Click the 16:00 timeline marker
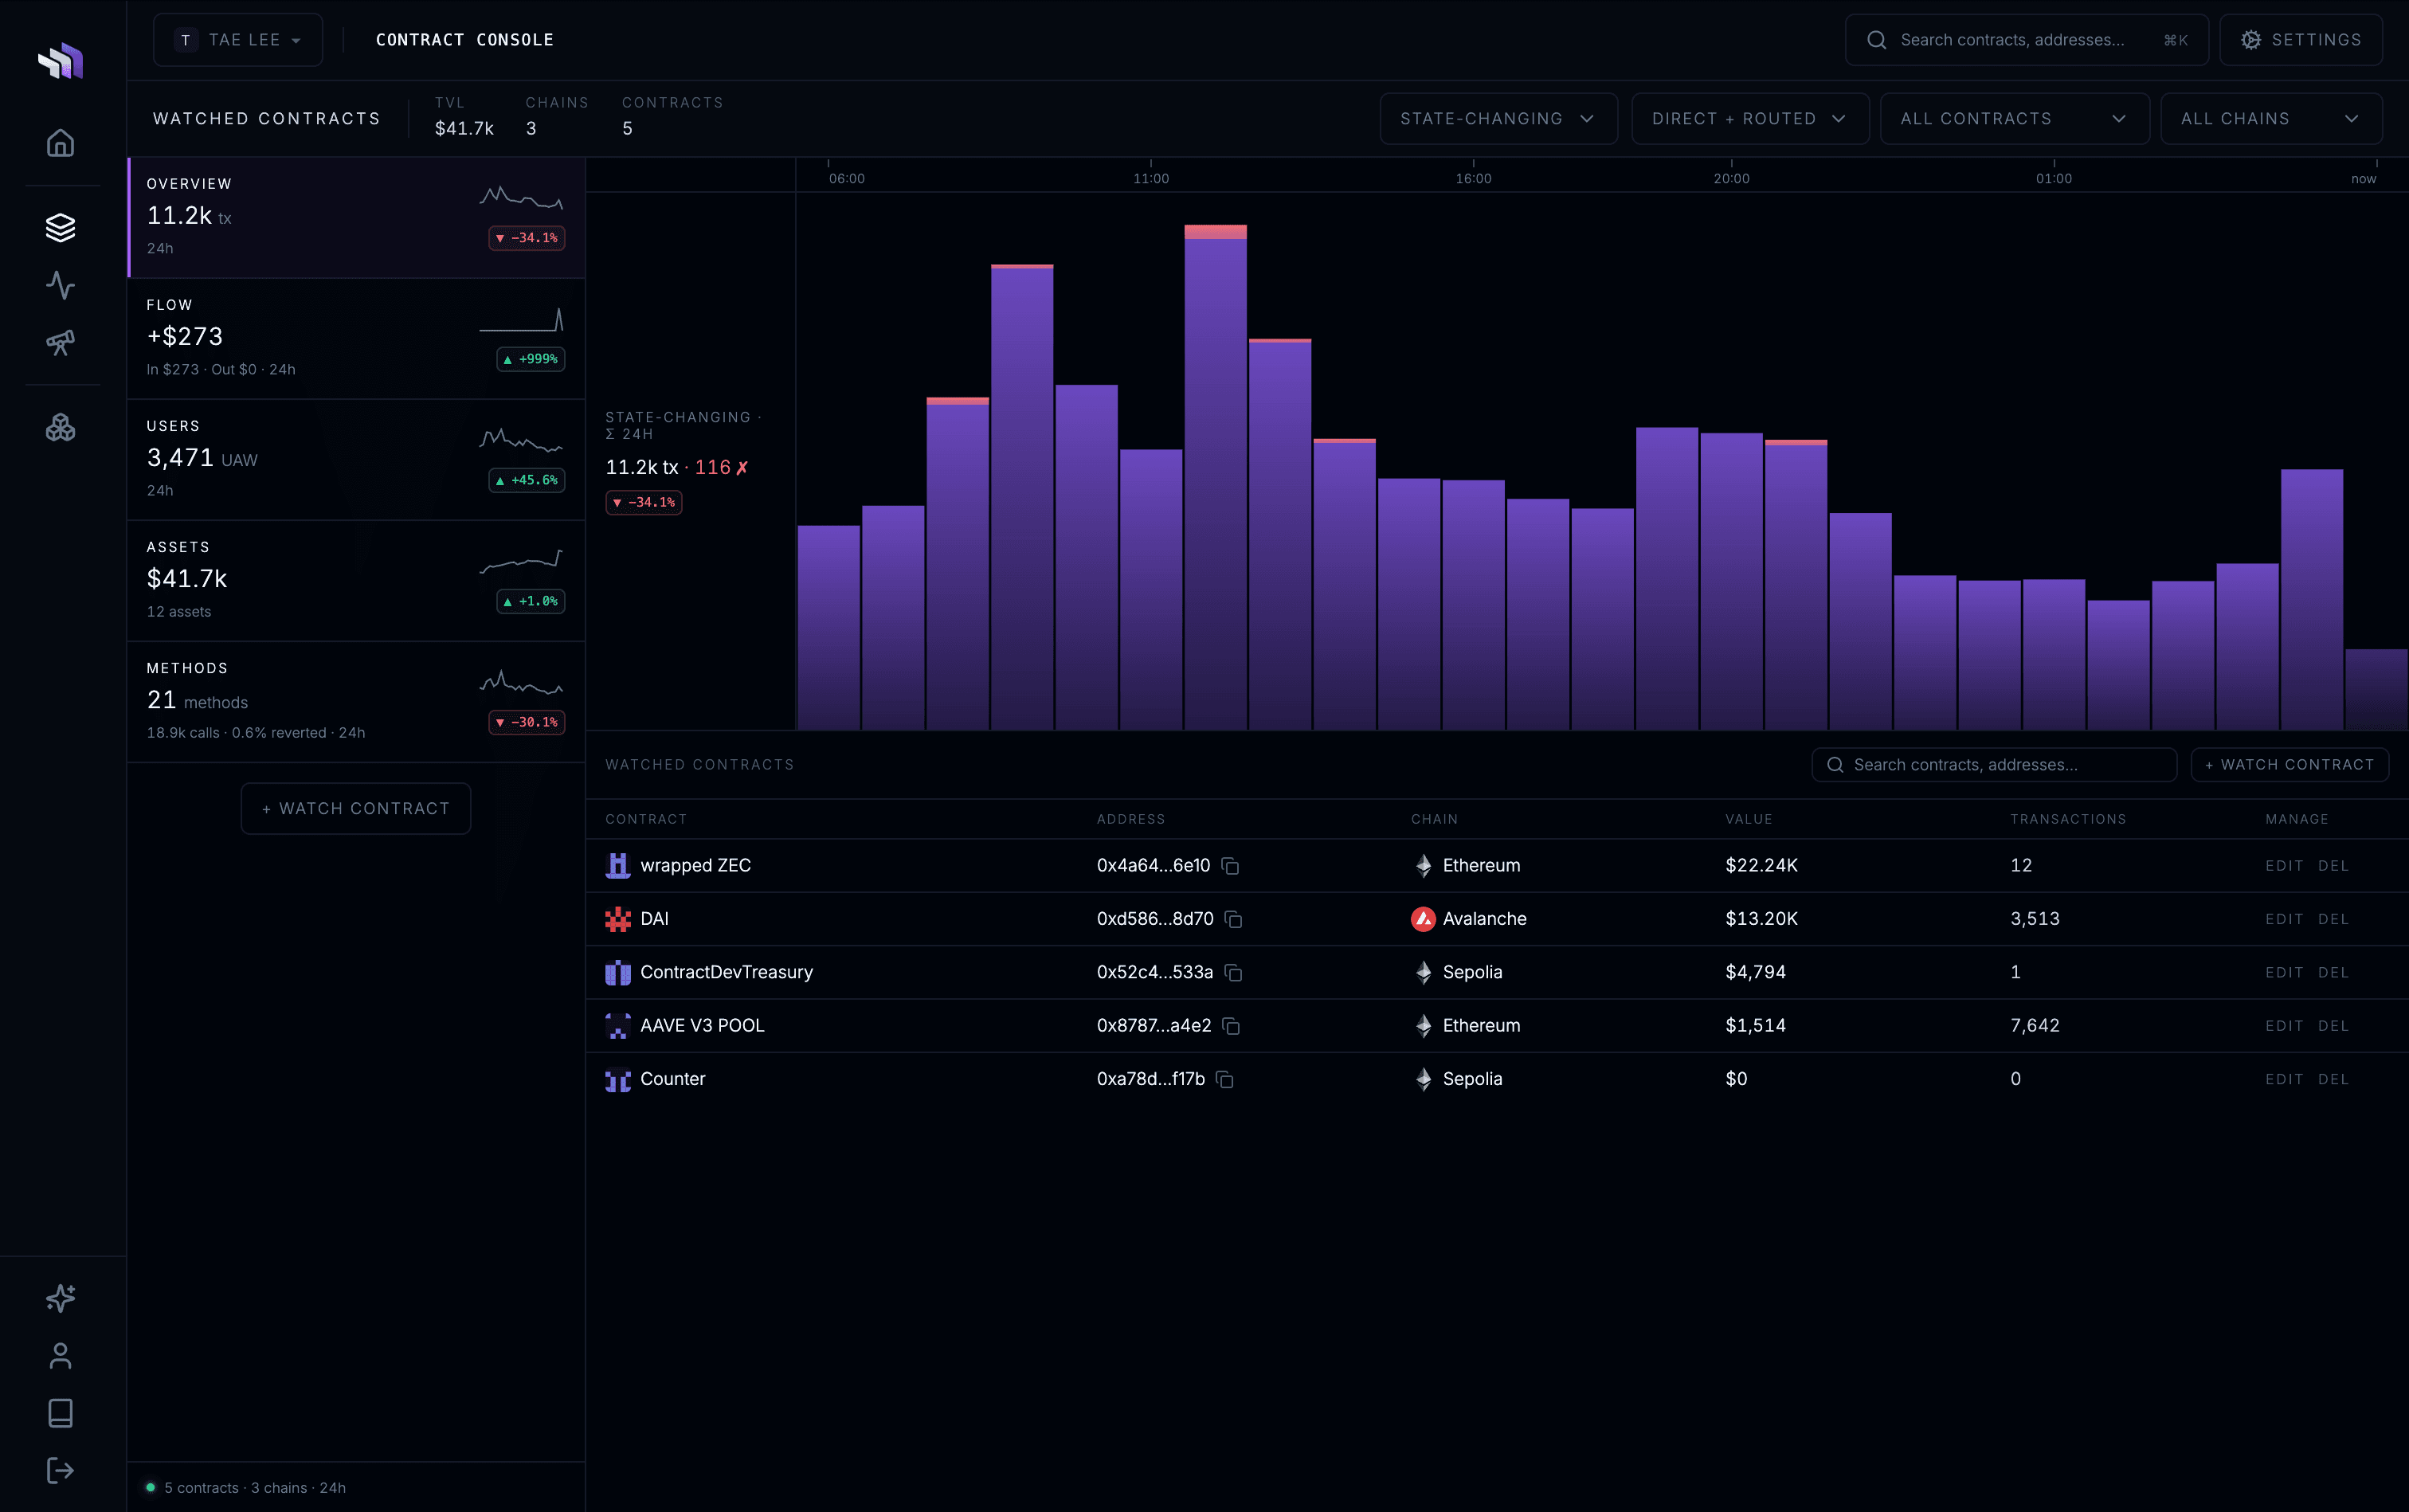Image resolution: width=2409 pixels, height=1512 pixels. point(1473,178)
